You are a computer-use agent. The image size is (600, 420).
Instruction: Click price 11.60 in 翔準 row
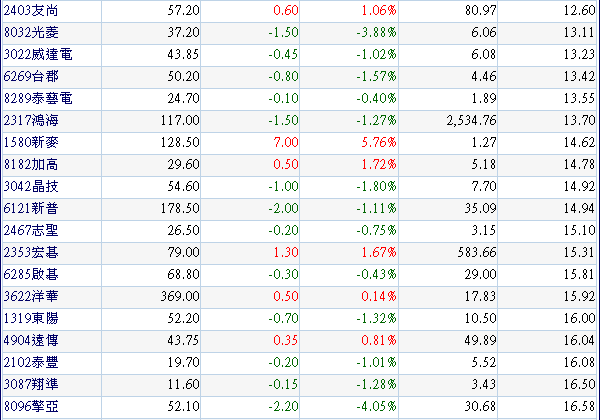pyautogui.click(x=183, y=384)
